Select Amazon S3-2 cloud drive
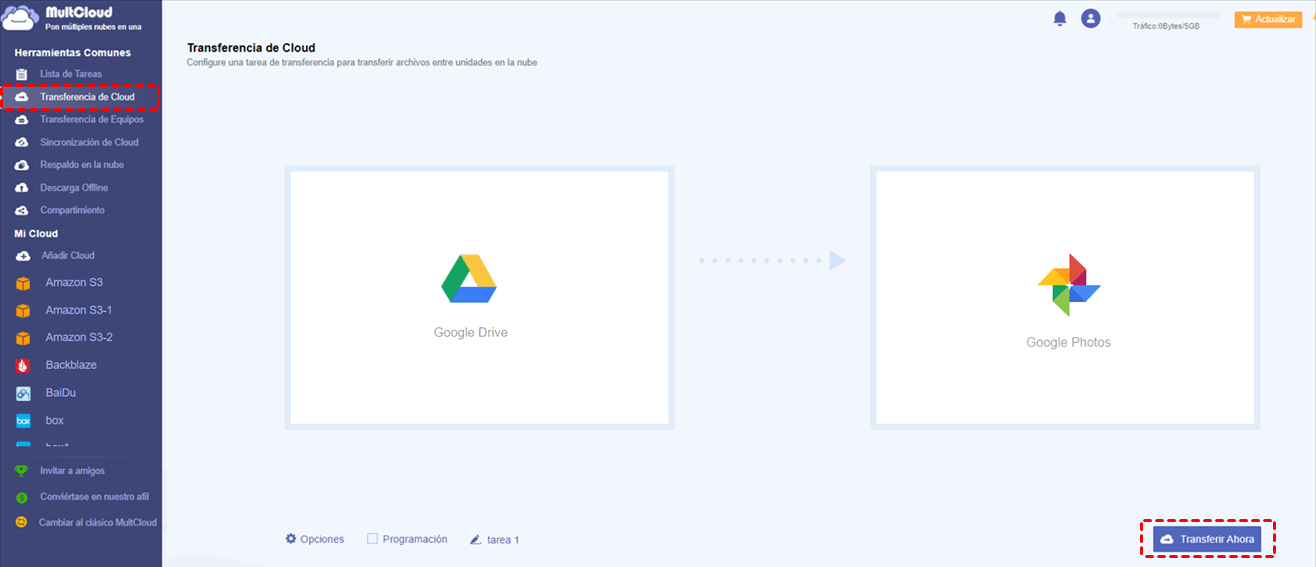Image resolution: width=1316 pixels, height=567 pixels. coord(80,338)
